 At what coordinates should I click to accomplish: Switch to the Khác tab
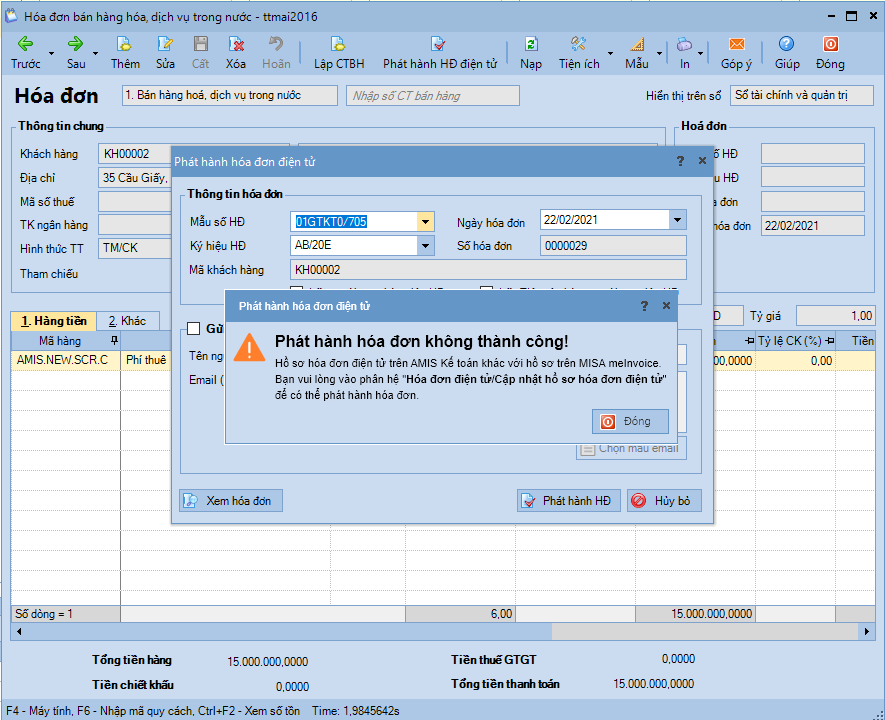click(127, 321)
